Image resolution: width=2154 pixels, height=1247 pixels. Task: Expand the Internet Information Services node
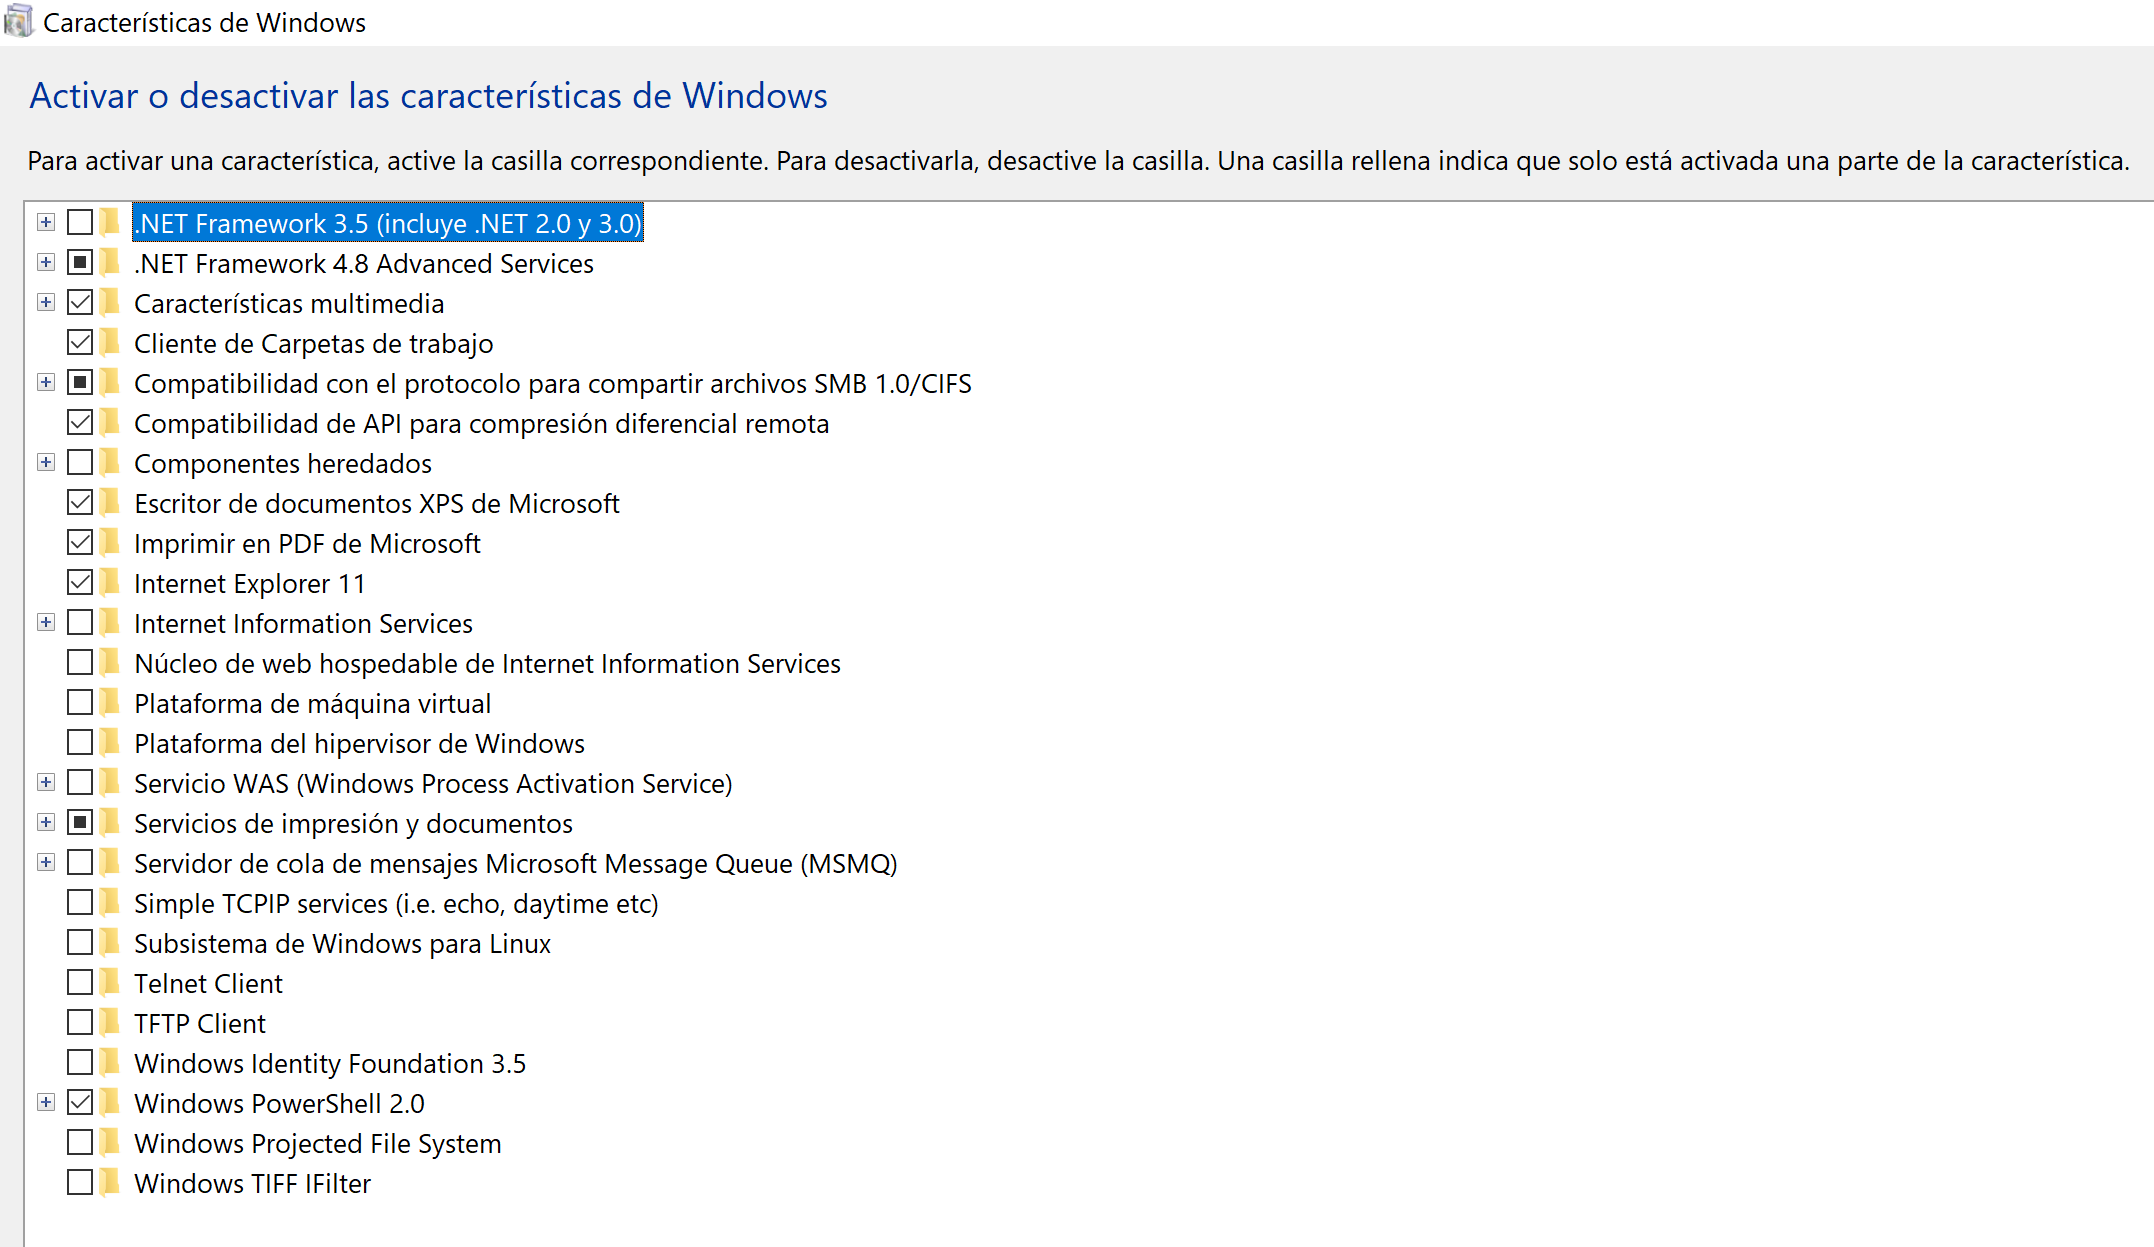pos(46,622)
